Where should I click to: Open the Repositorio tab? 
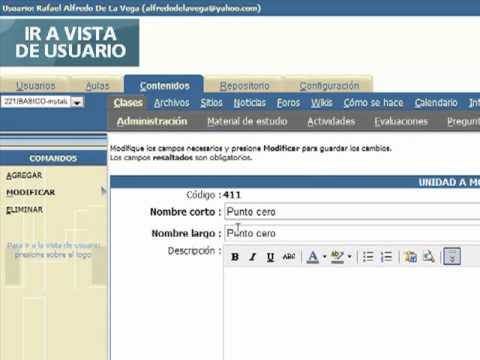click(x=244, y=86)
